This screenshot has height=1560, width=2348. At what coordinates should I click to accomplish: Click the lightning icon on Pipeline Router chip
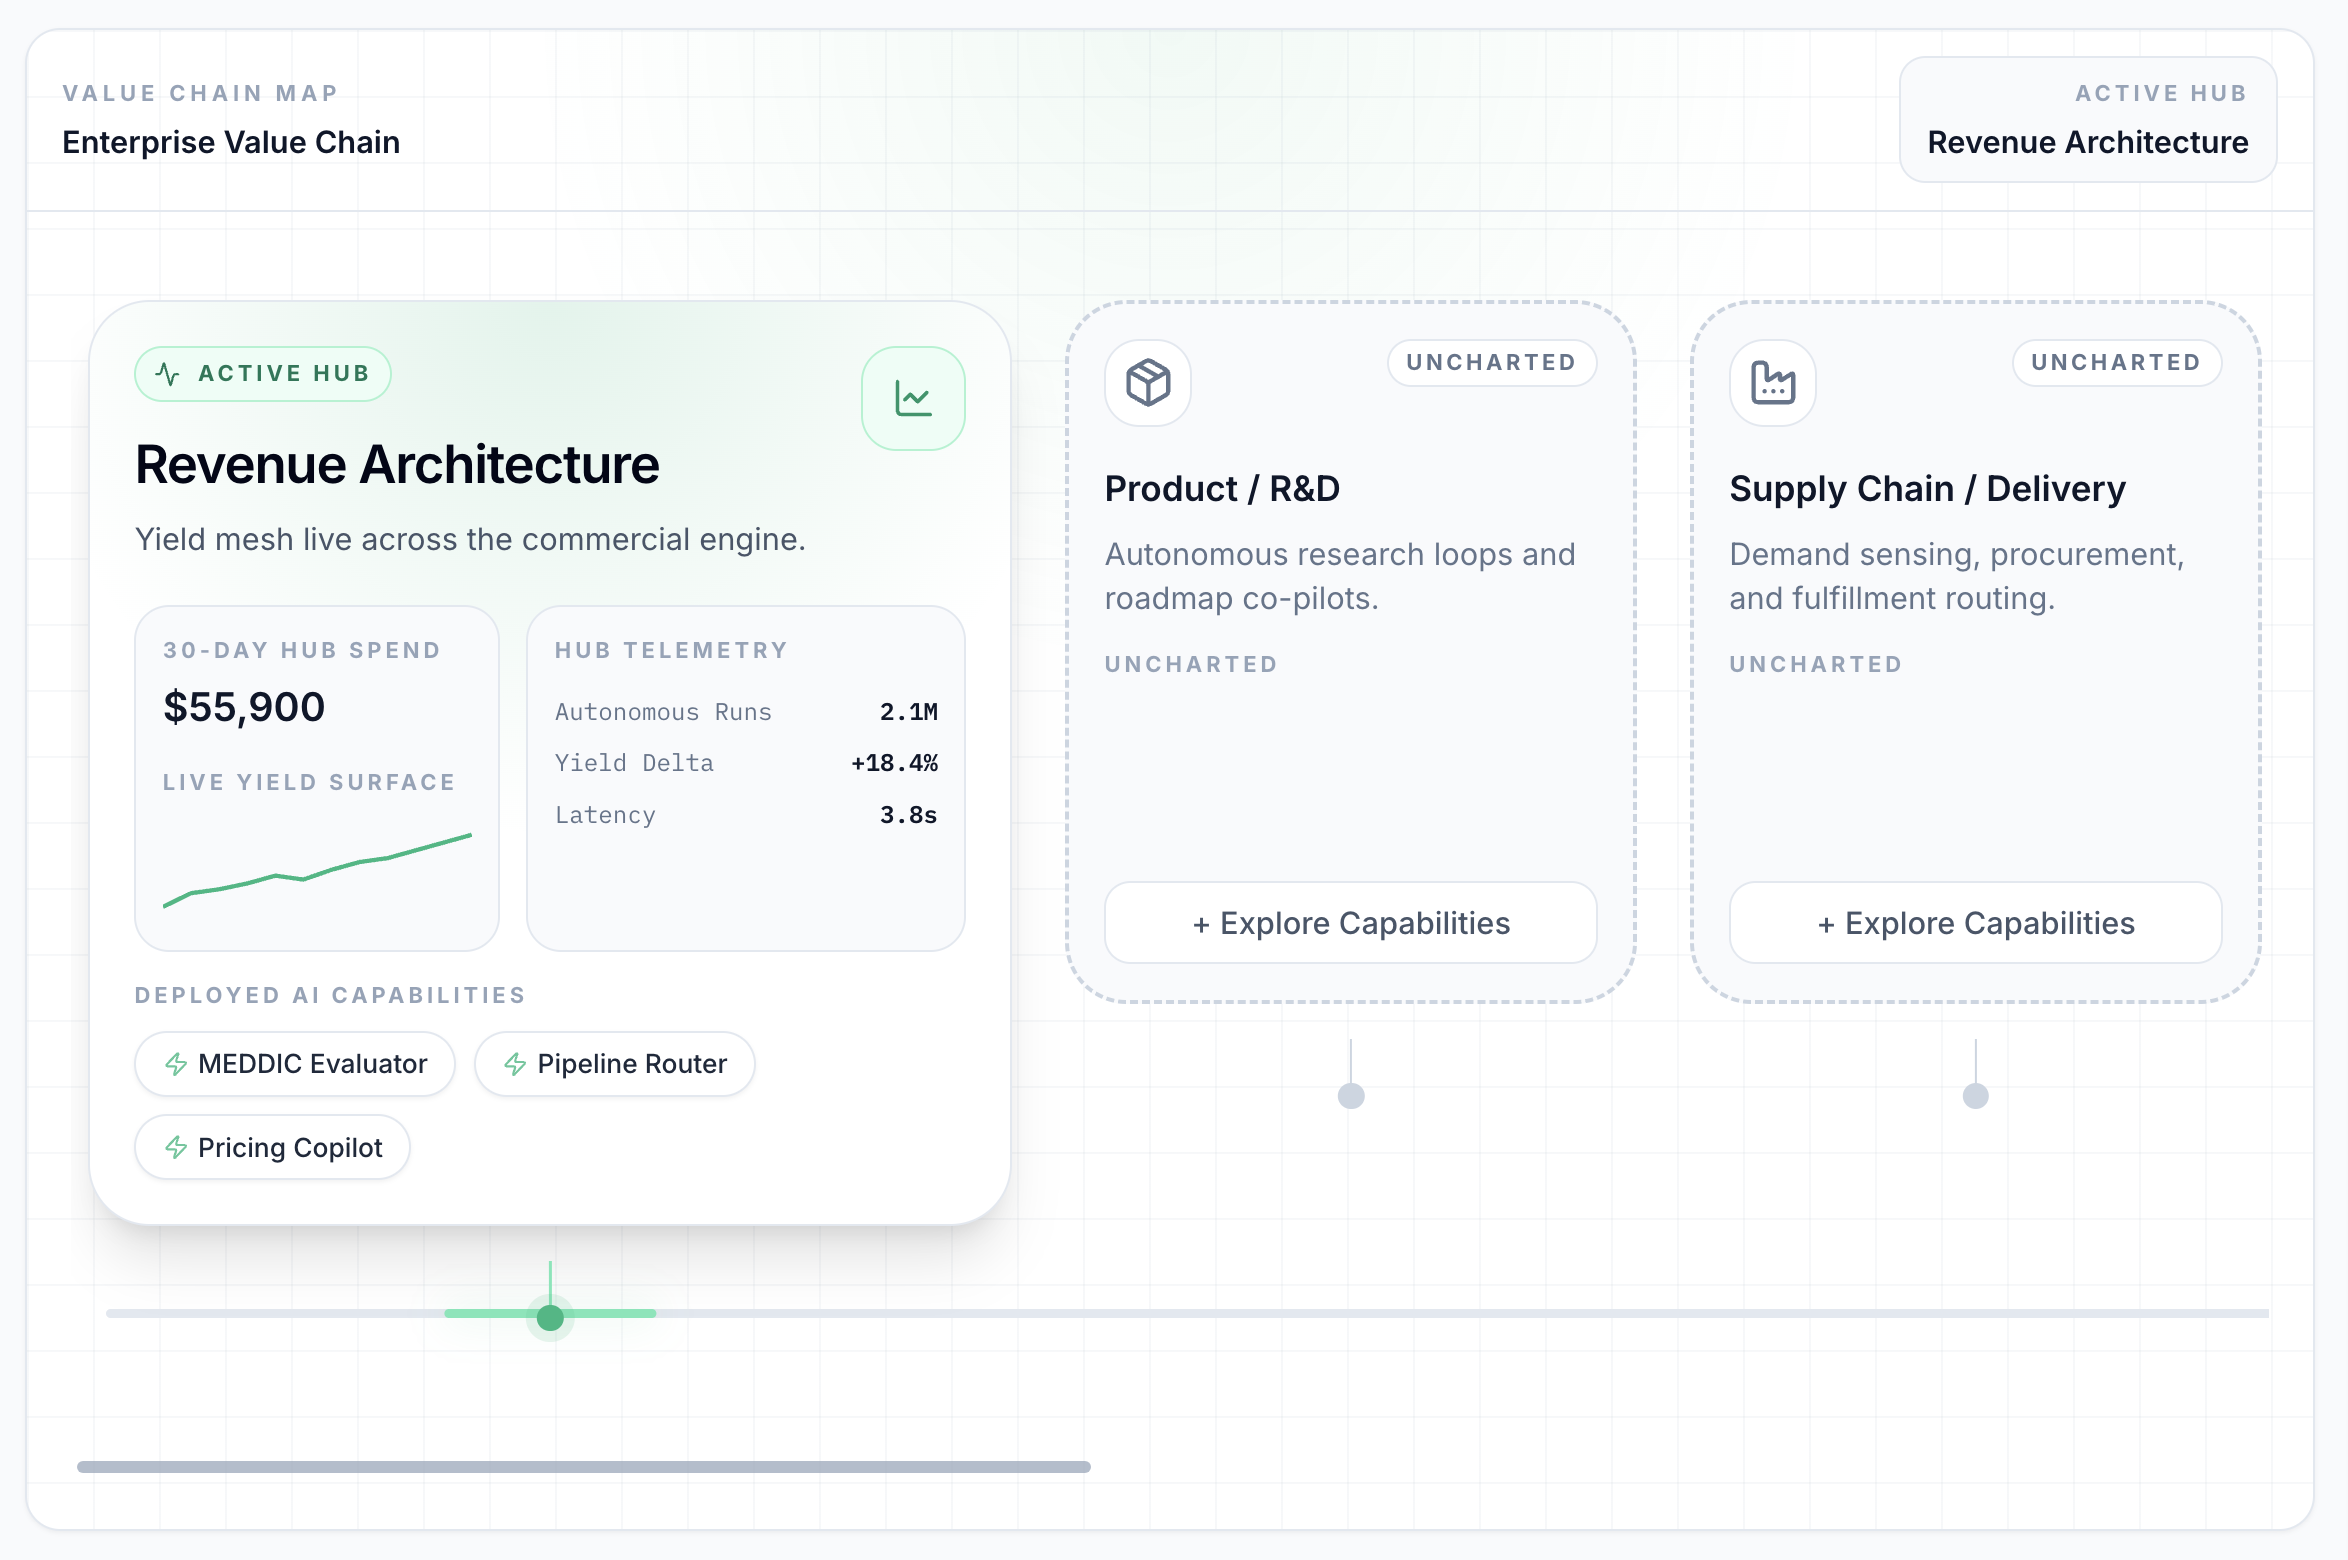point(515,1064)
